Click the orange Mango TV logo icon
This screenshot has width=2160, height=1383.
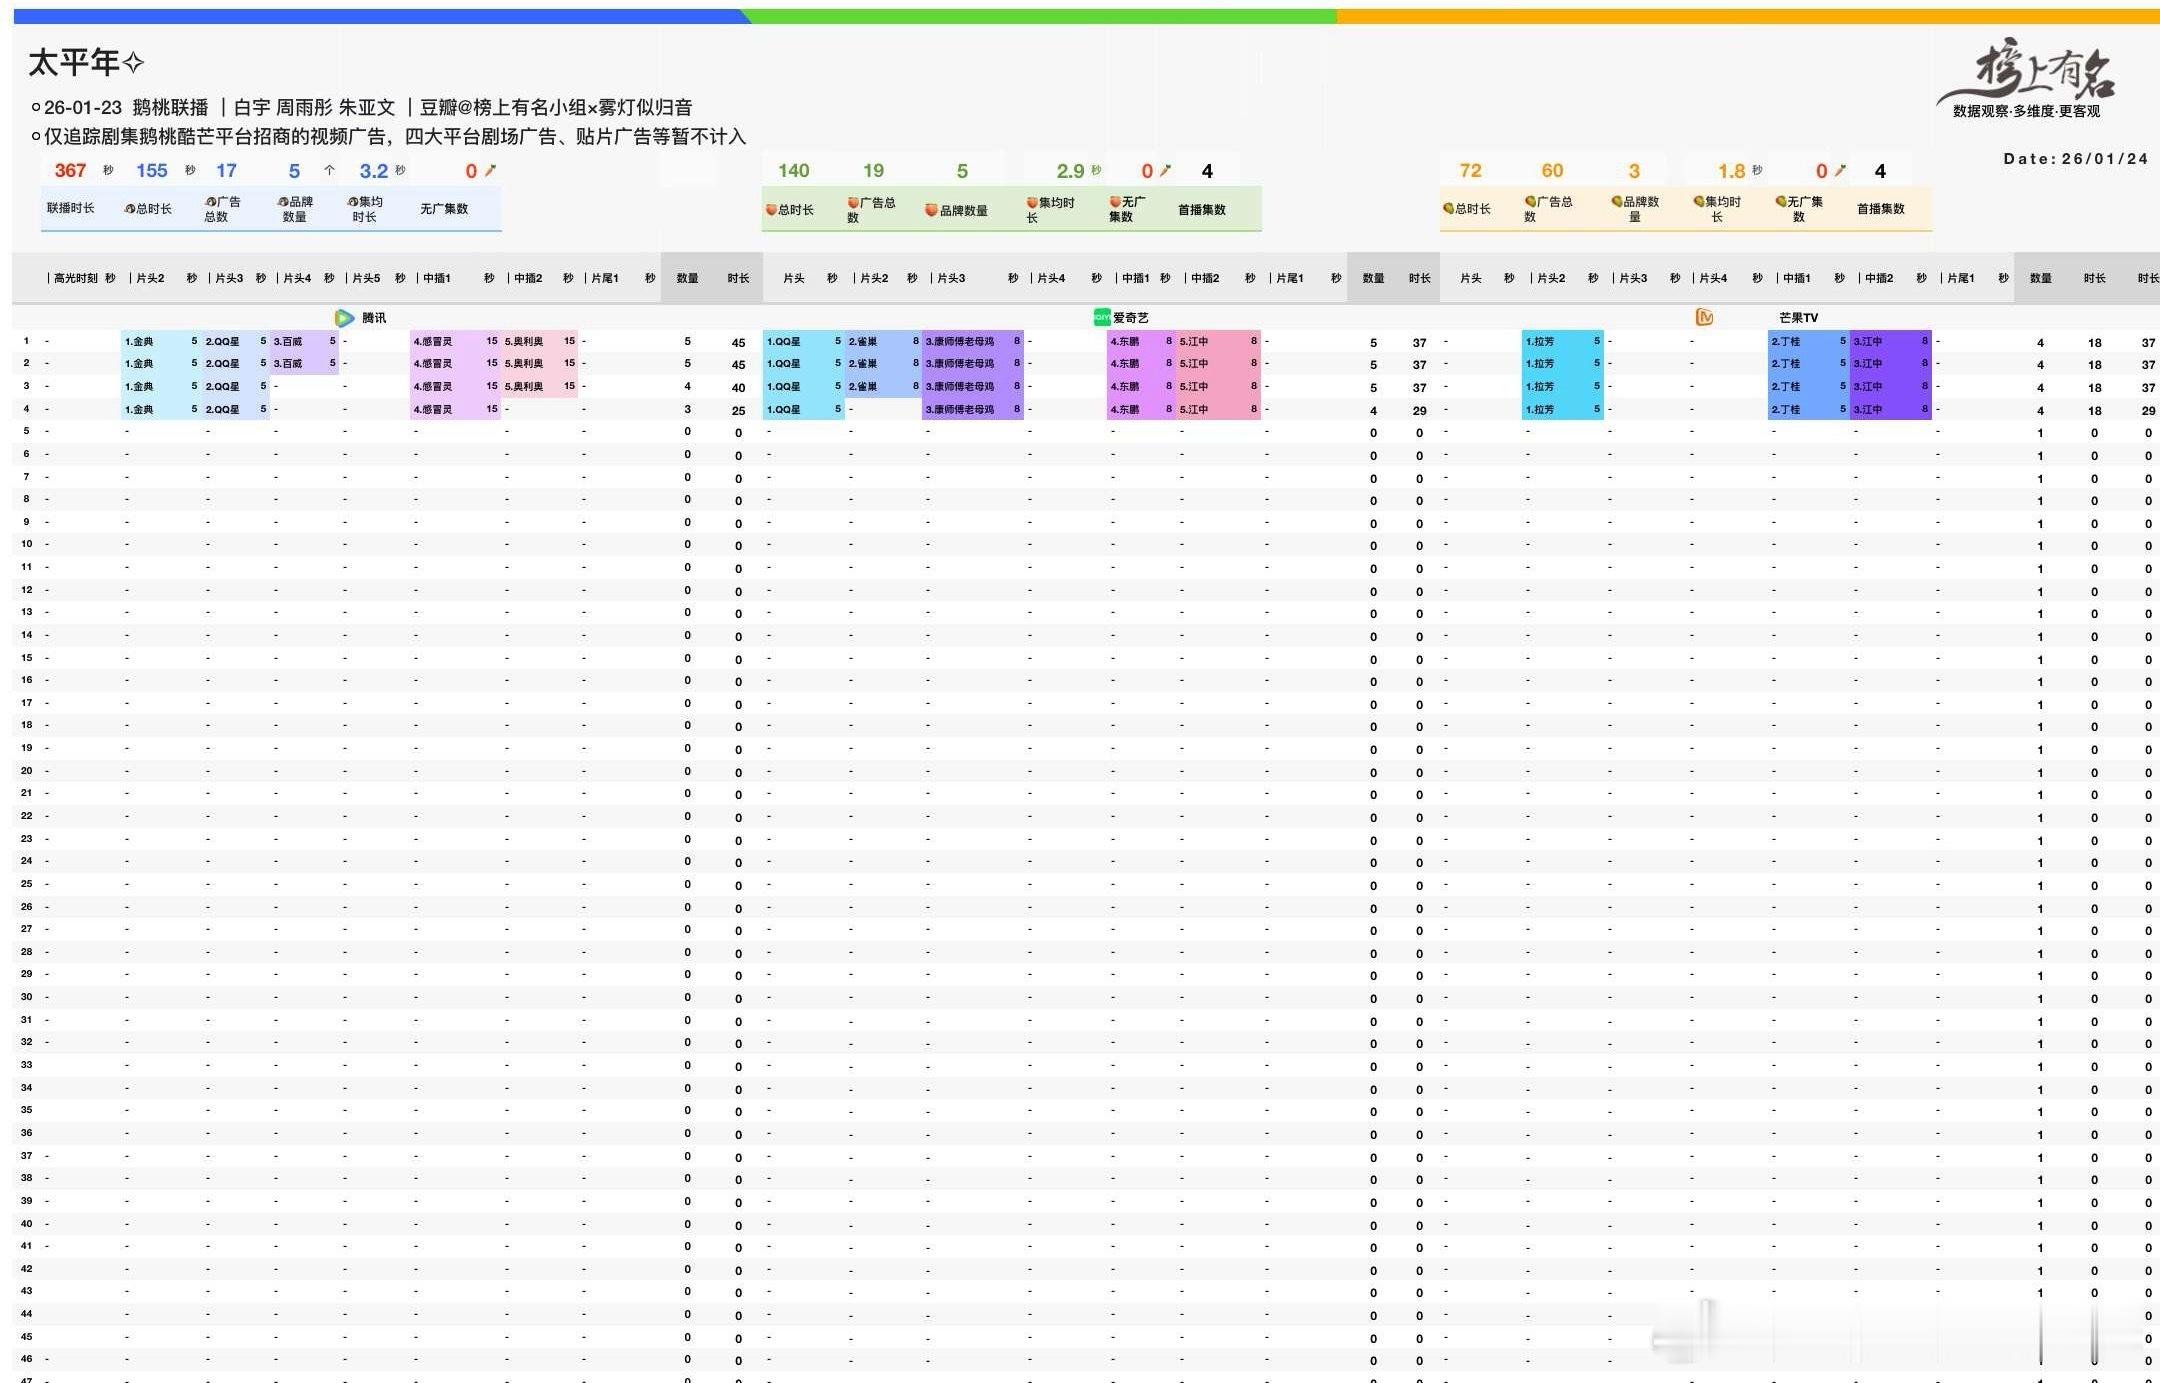pyautogui.click(x=1705, y=317)
